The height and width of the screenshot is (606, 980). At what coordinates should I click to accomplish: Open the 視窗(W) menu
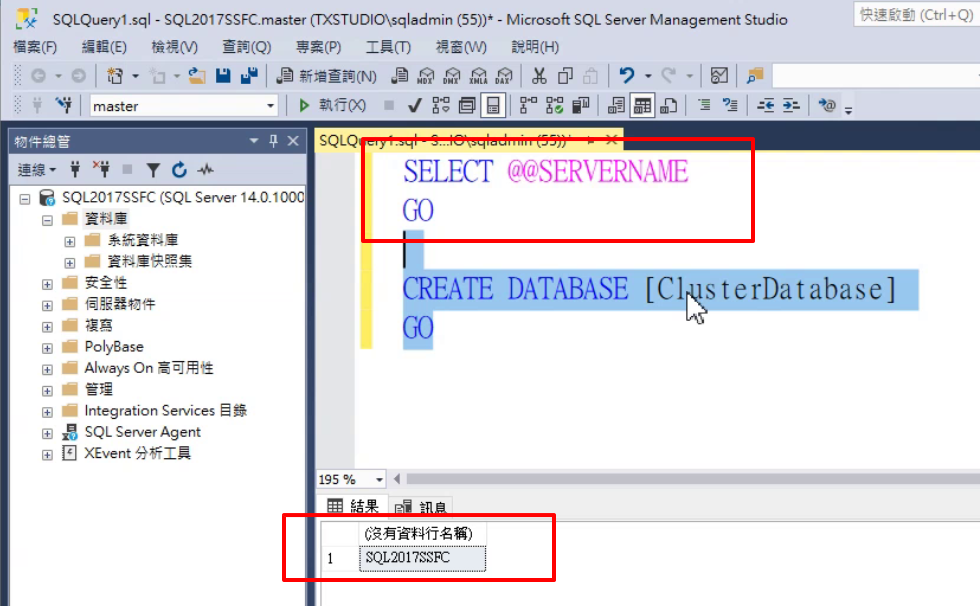pos(461,47)
